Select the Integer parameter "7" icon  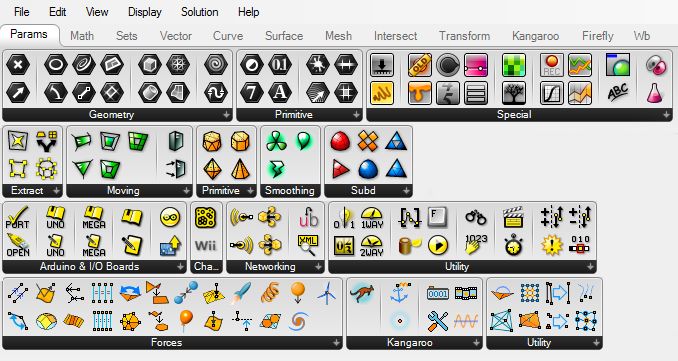252,93
